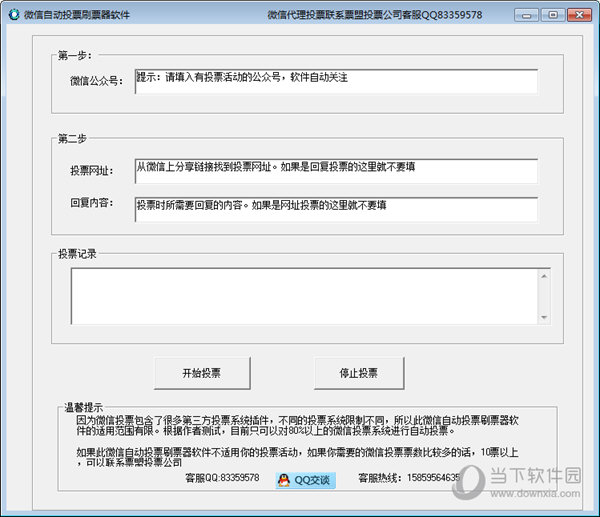Click the 投票网址 field label
This screenshot has width=600, height=517.
pos(92,171)
